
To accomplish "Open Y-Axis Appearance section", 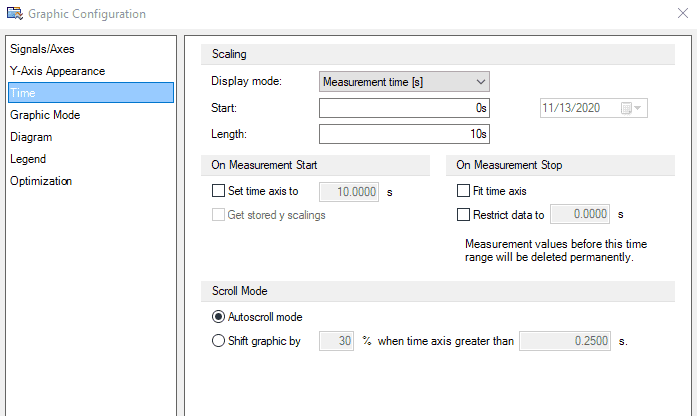I will 57,71.
